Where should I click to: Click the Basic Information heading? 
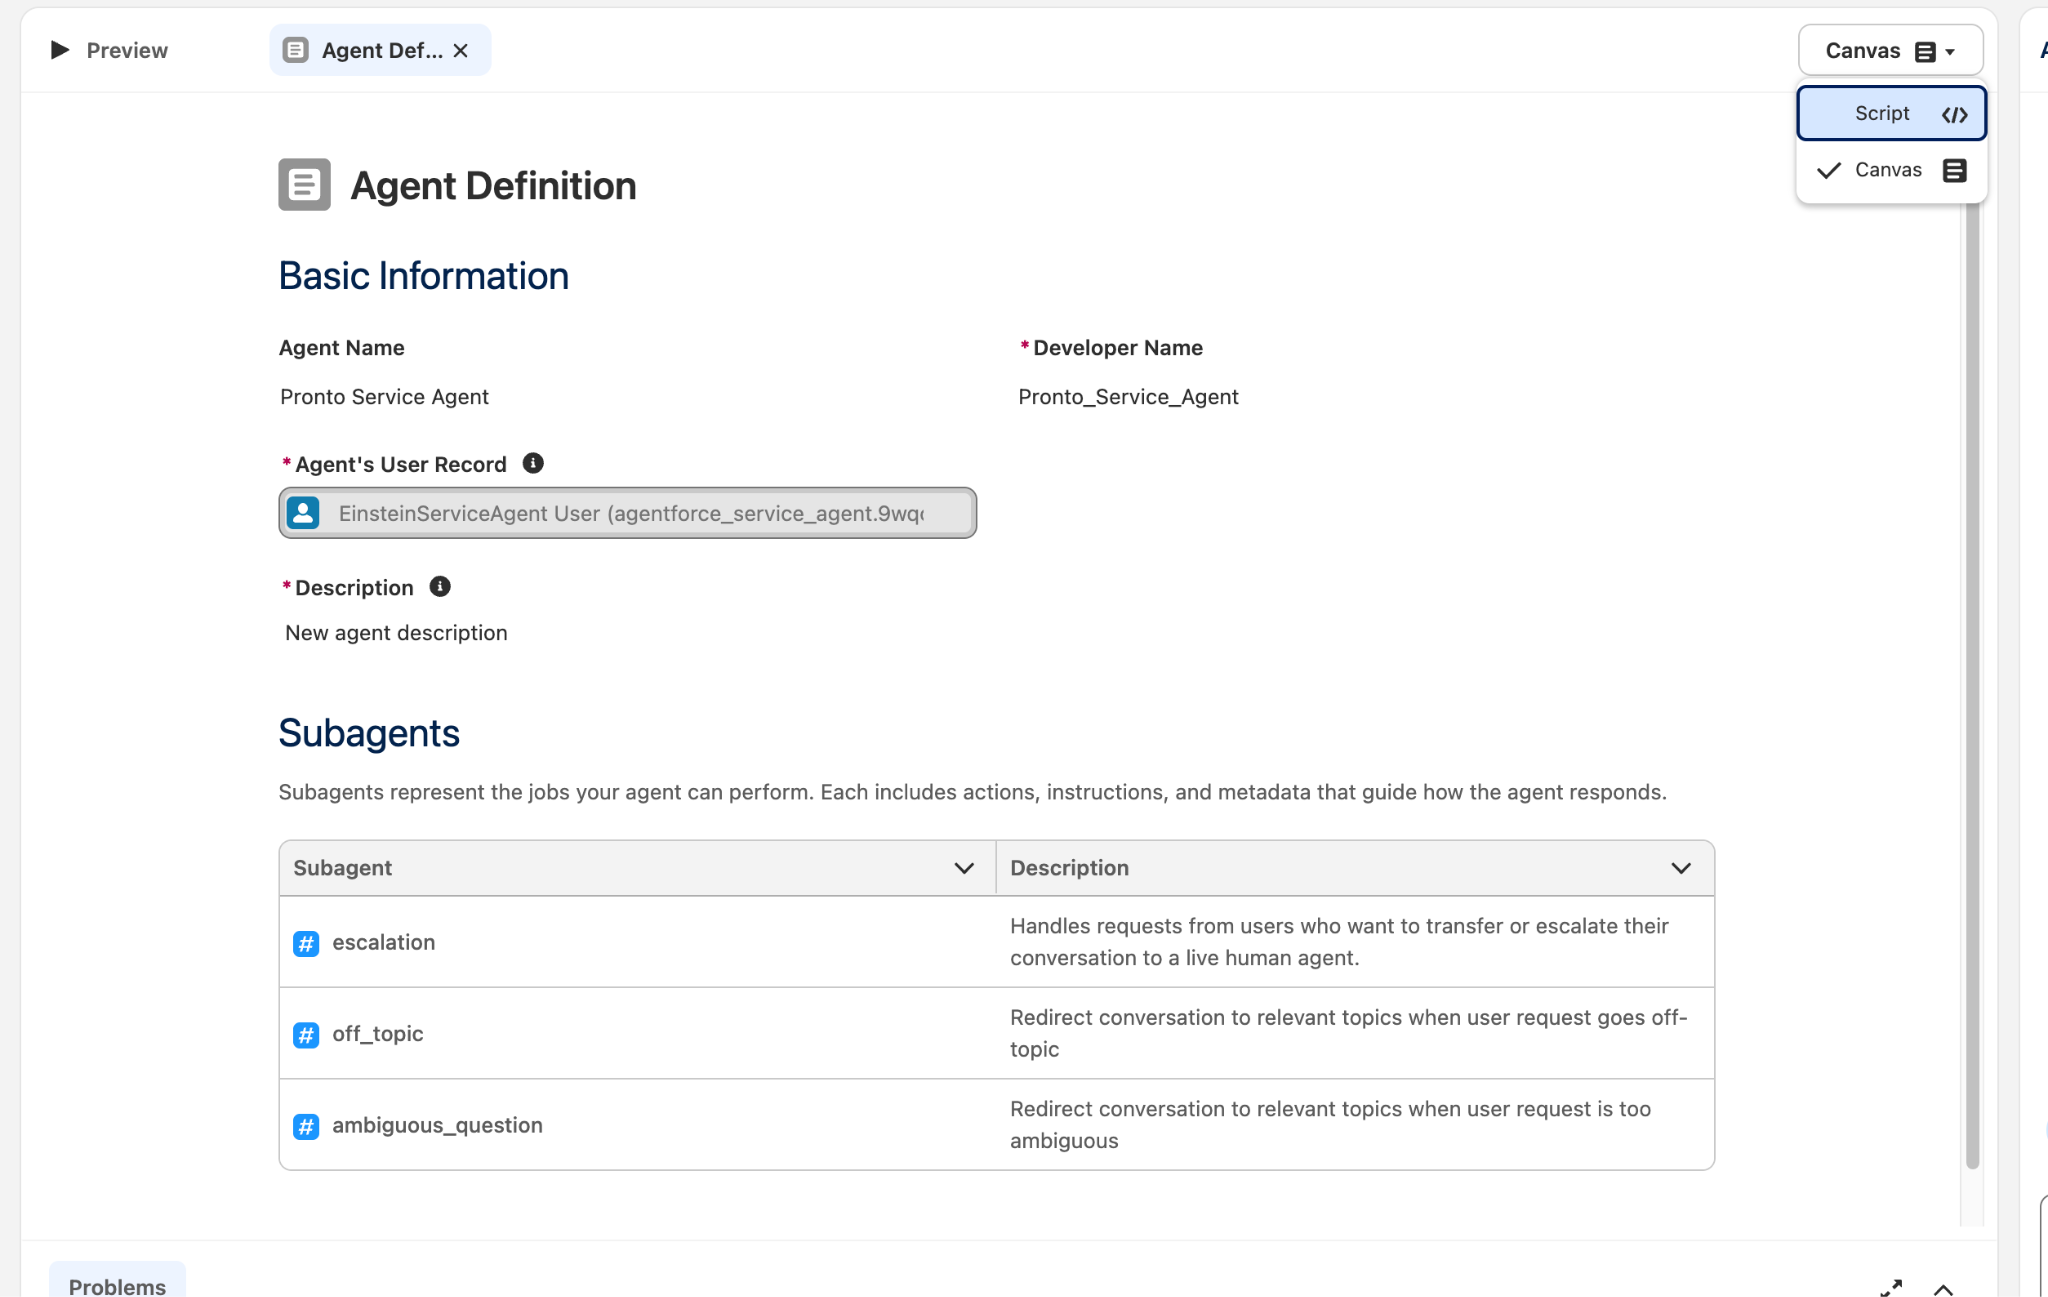[424, 276]
